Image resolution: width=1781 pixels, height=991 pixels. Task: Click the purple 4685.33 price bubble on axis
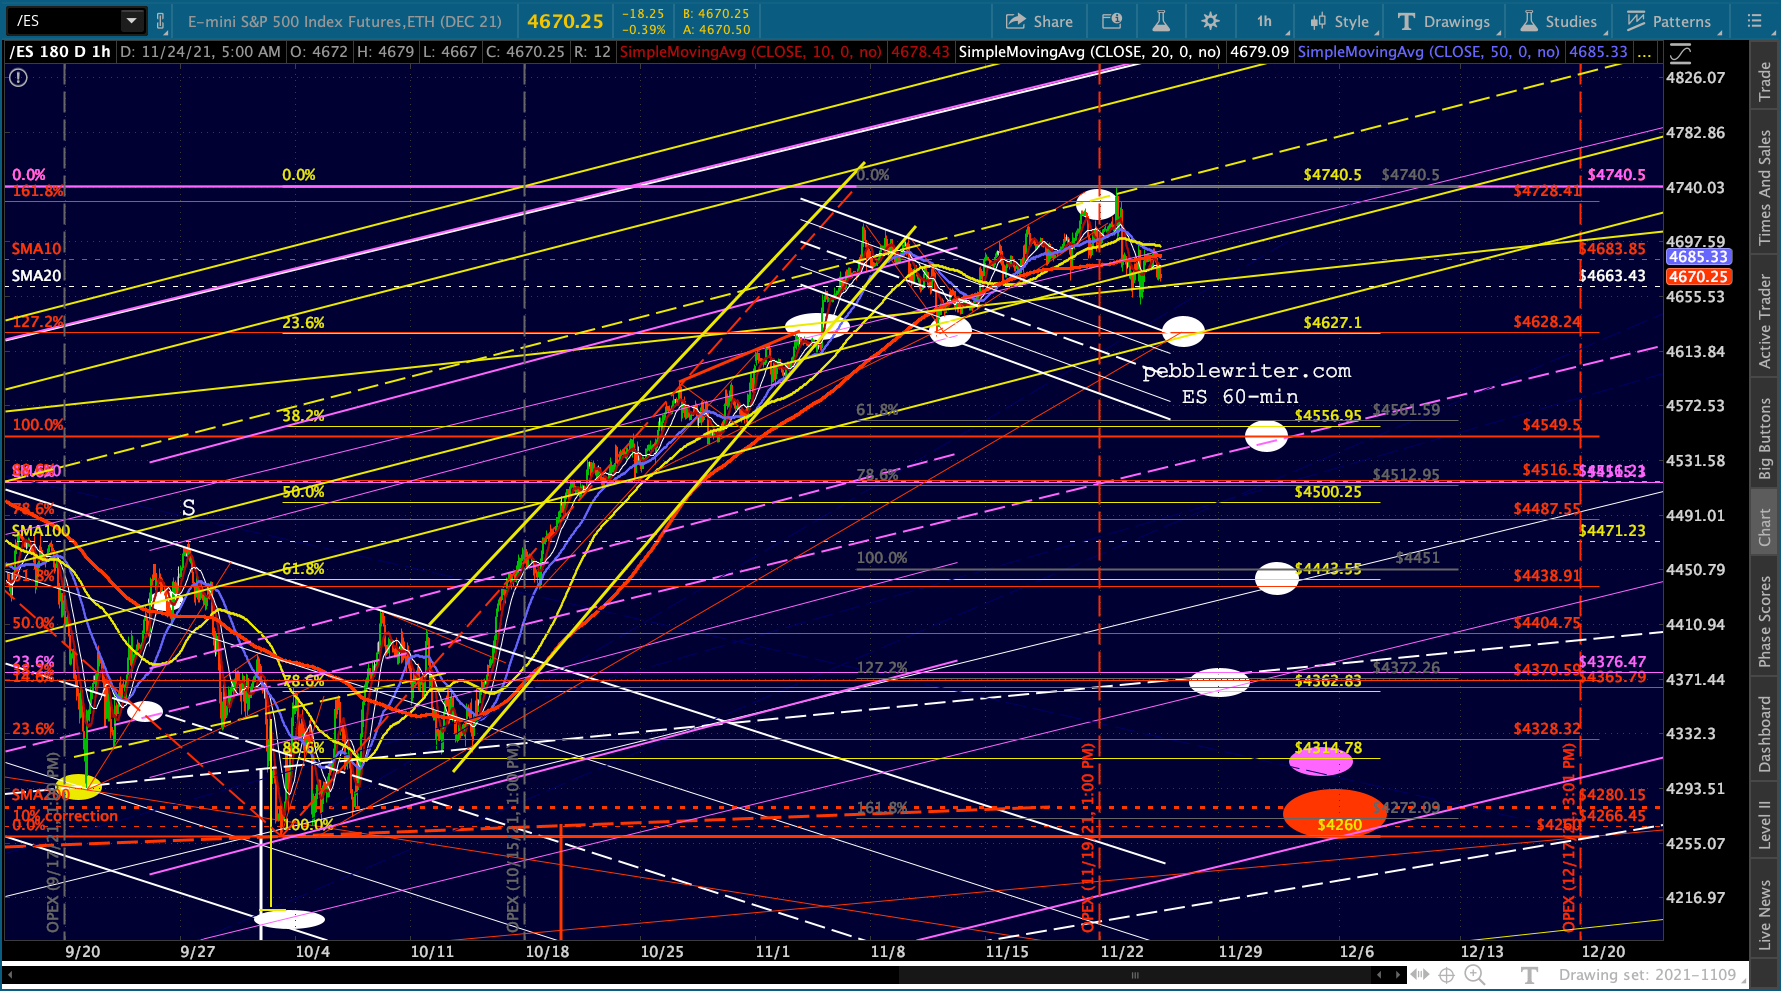tap(1698, 257)
